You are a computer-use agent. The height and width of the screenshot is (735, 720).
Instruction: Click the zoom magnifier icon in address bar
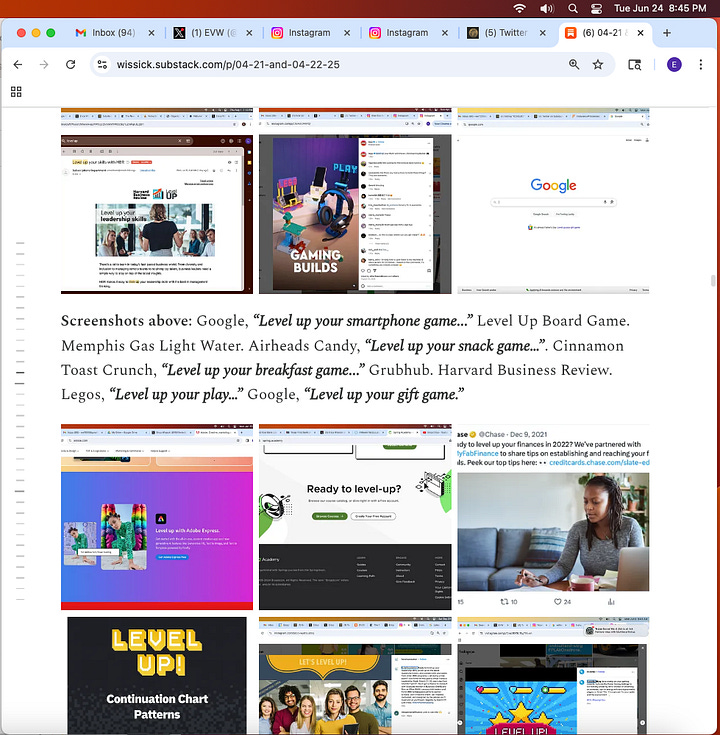click(x=574, y=65)
